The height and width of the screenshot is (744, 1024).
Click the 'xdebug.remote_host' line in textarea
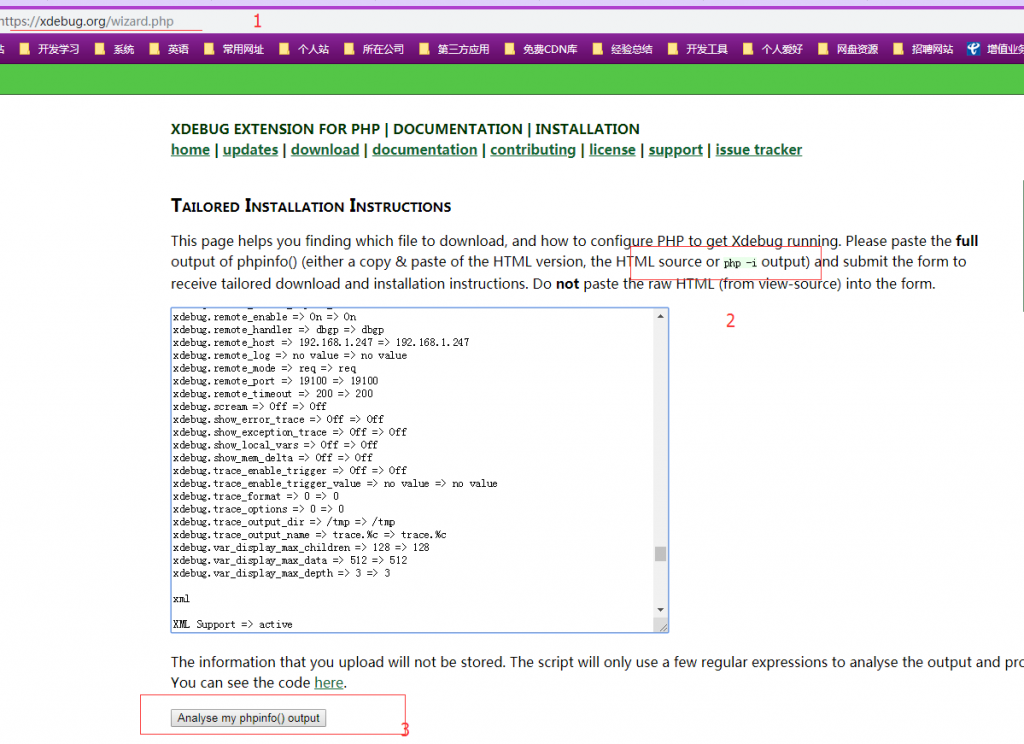(x=321, y=342)
